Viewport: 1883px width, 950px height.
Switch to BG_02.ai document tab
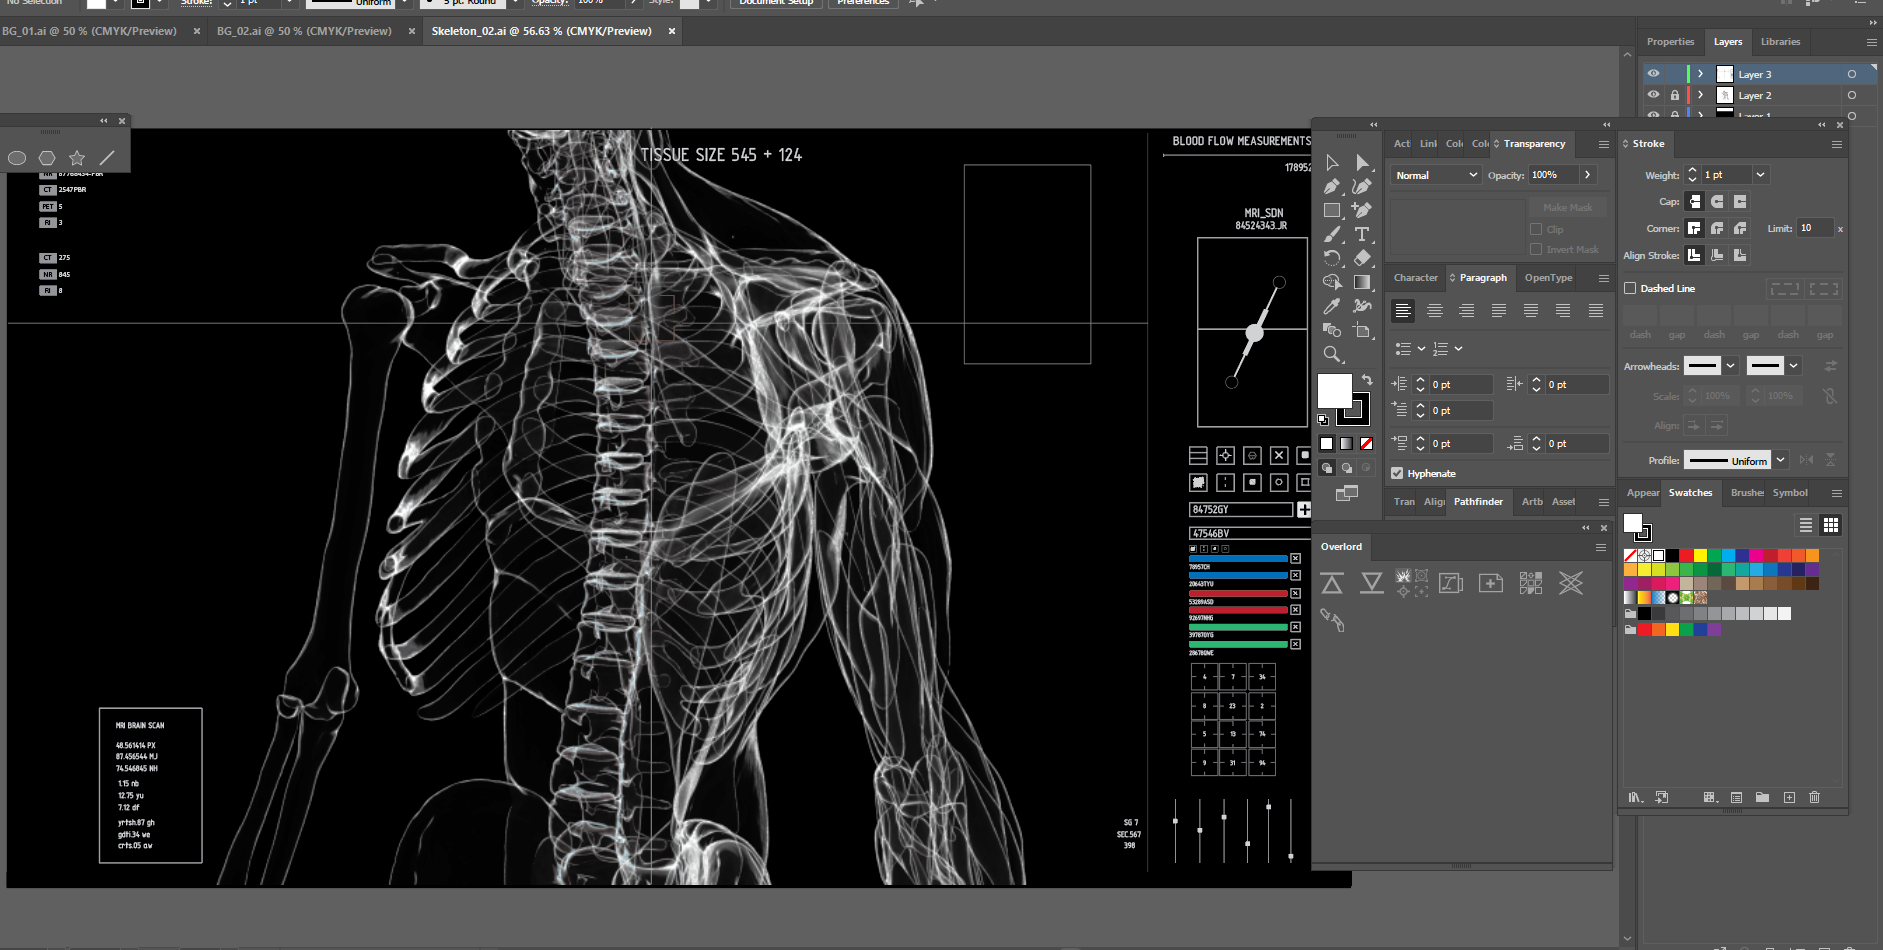(304, 31)
